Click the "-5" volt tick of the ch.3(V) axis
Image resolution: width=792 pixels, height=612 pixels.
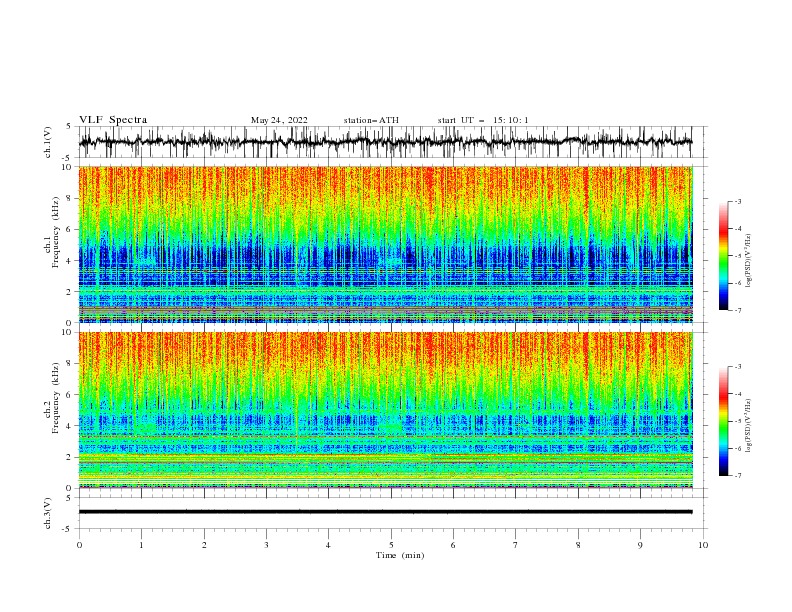click(x=68, y=529)
